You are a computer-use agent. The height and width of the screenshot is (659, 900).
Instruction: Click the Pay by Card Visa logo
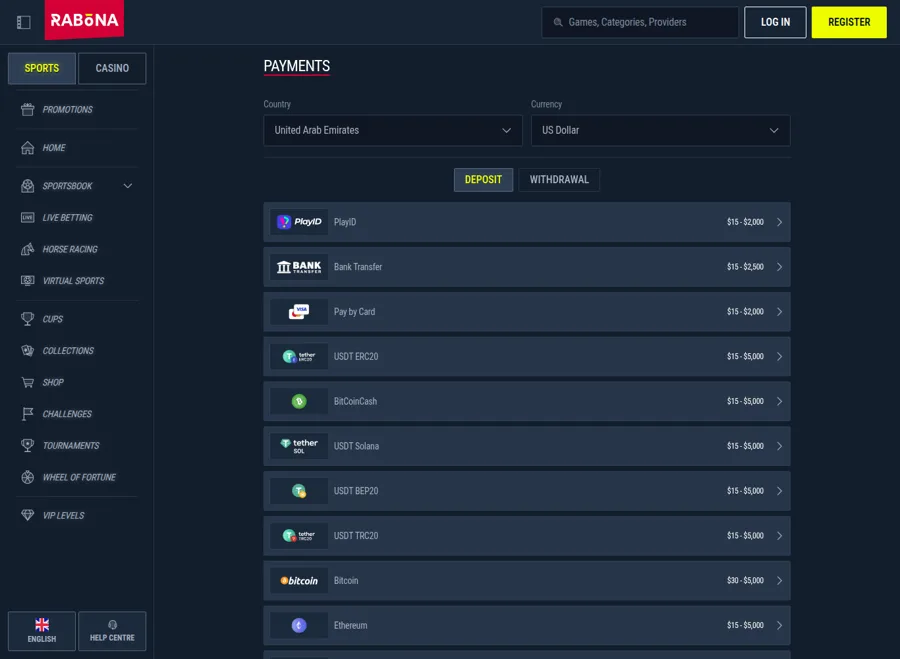coord(299,312)
